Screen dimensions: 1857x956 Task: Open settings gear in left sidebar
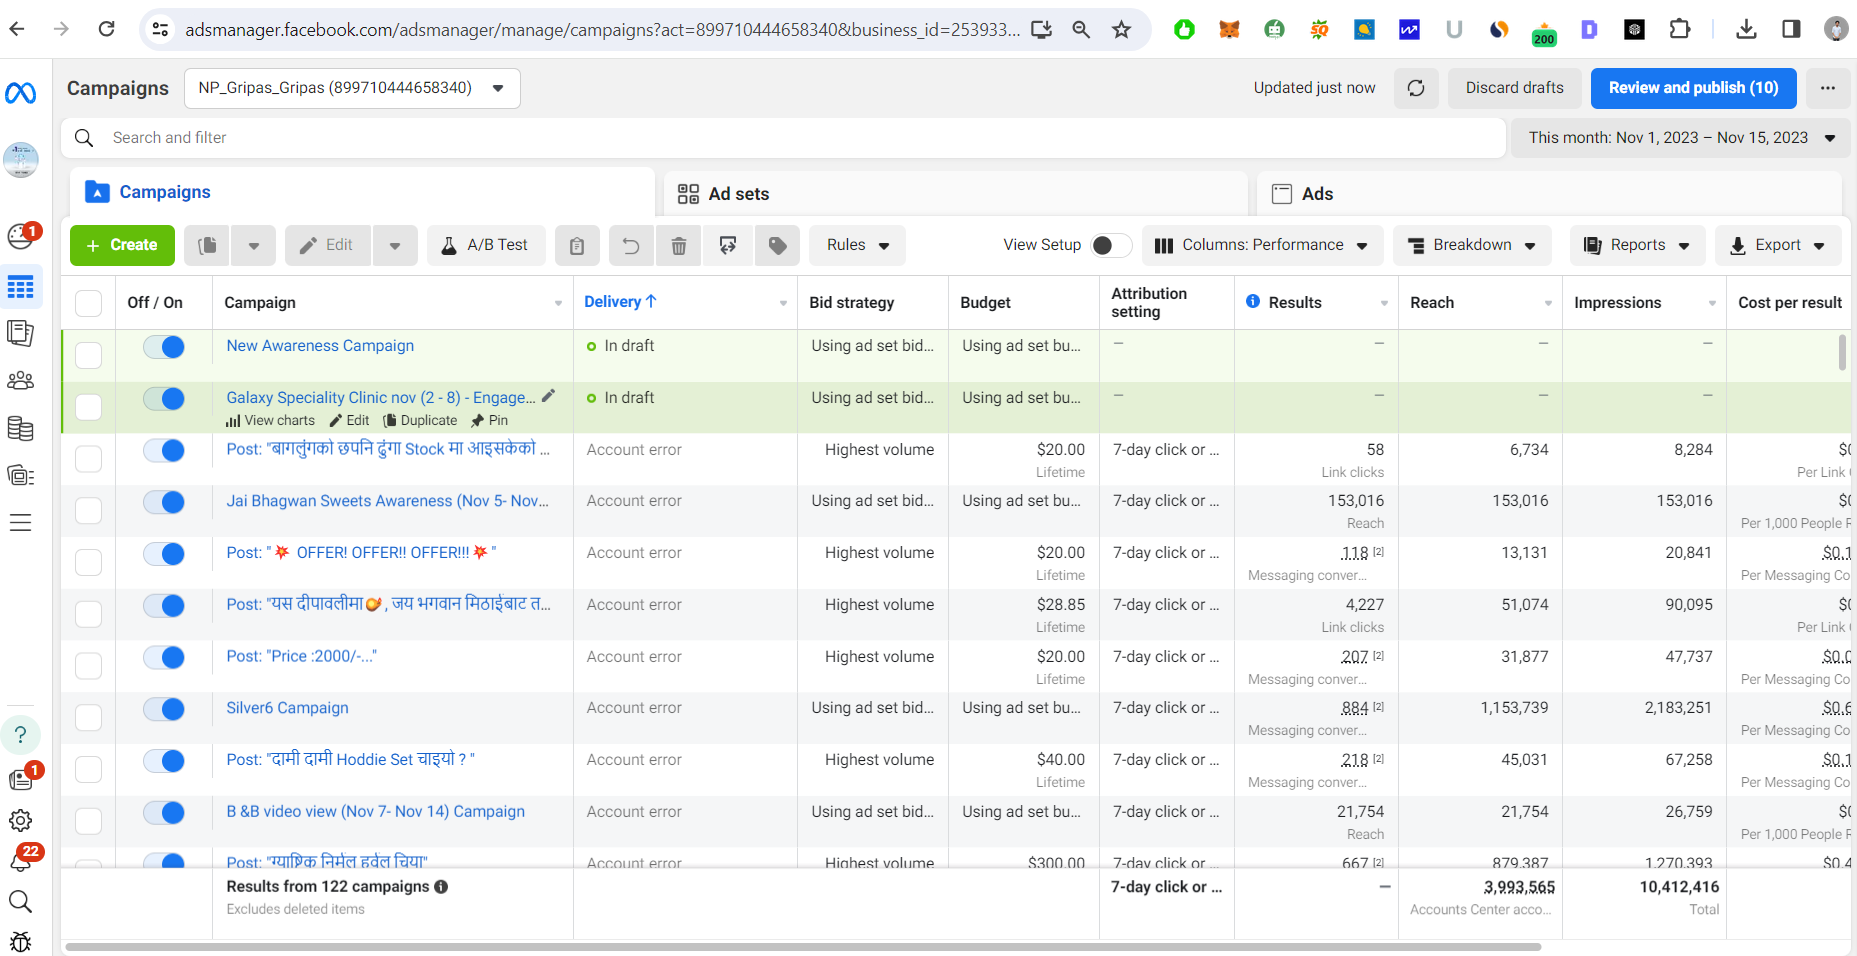click(x=21, y=821)
